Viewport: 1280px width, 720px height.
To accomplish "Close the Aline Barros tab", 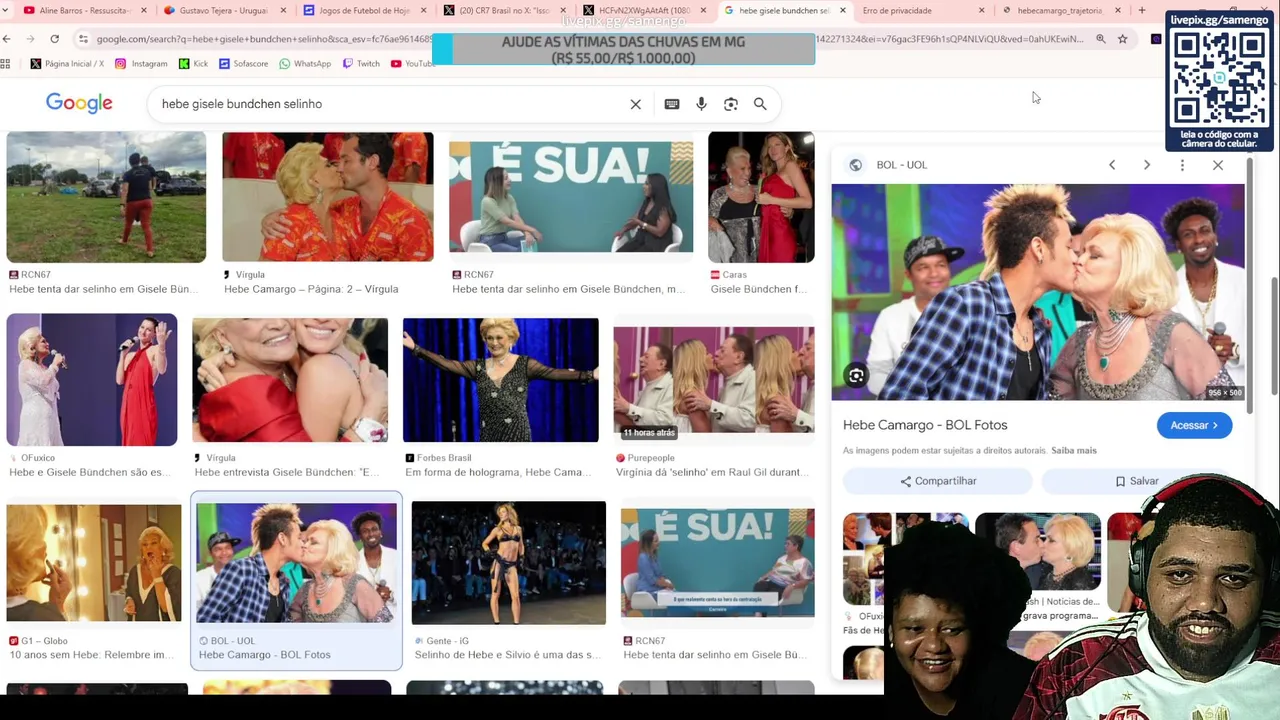I will click(144, 10).
